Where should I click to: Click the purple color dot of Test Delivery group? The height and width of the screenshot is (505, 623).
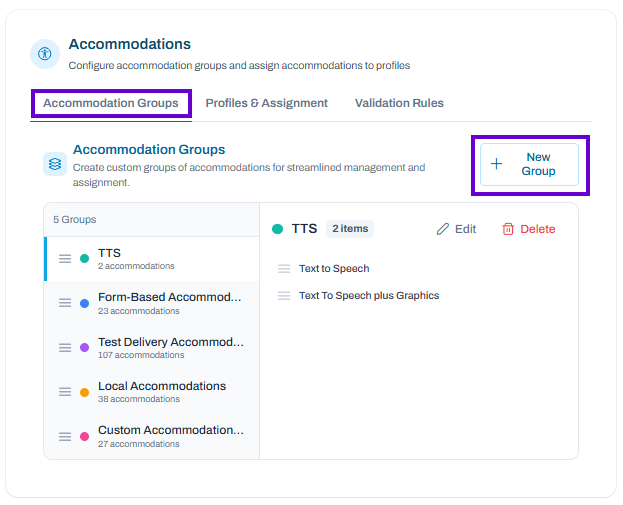[x=85, y=348]
